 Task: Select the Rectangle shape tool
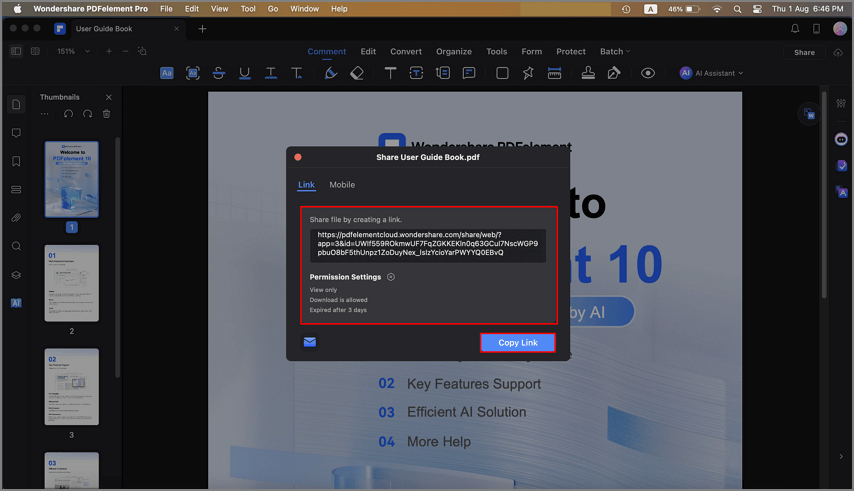pyautogui.click(x=502, y=73)
